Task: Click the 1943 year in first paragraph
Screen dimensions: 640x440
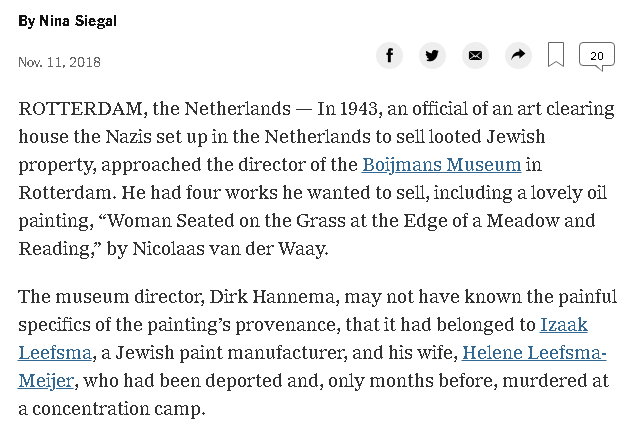Action: click(359, 109)
